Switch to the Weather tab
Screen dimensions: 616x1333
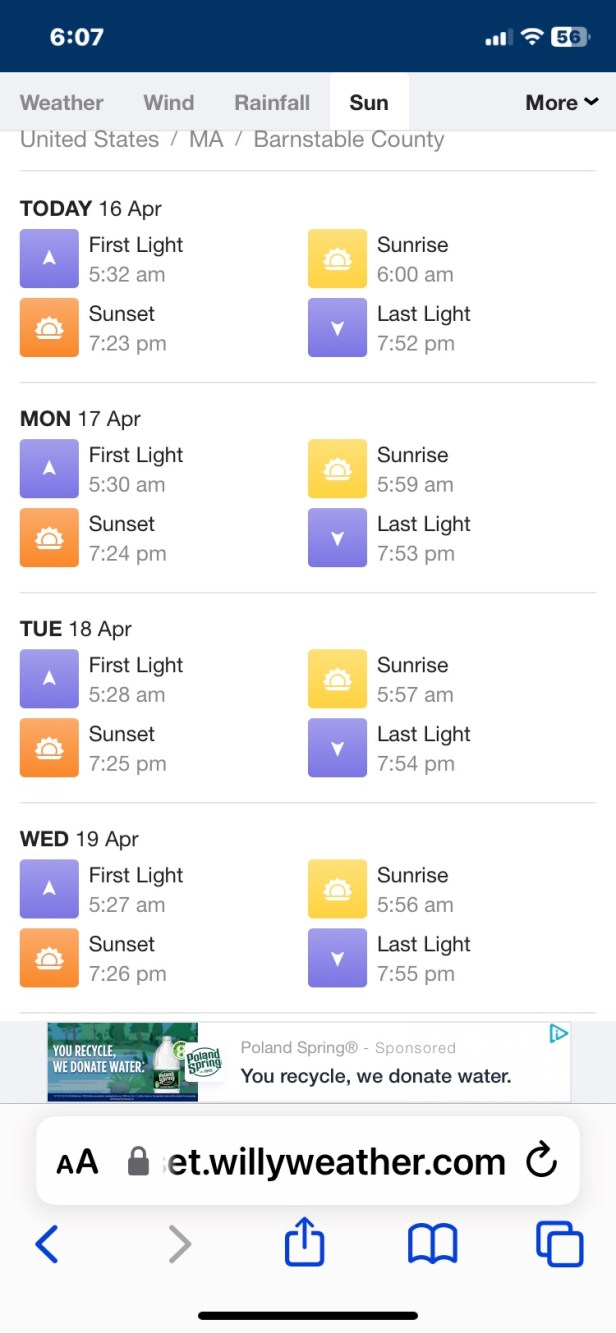coord(61,102)
